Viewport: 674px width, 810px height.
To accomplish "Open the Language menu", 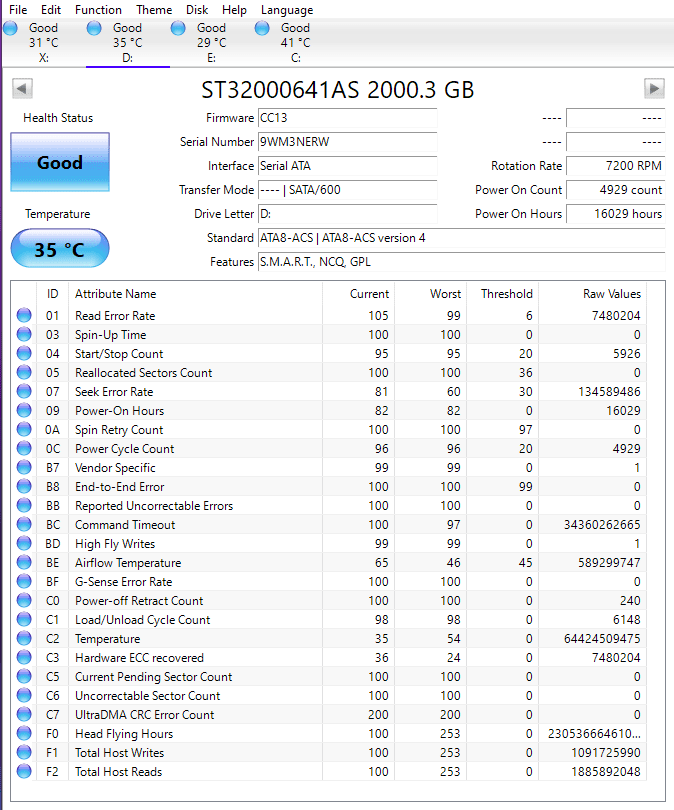I will coord(287,10).
